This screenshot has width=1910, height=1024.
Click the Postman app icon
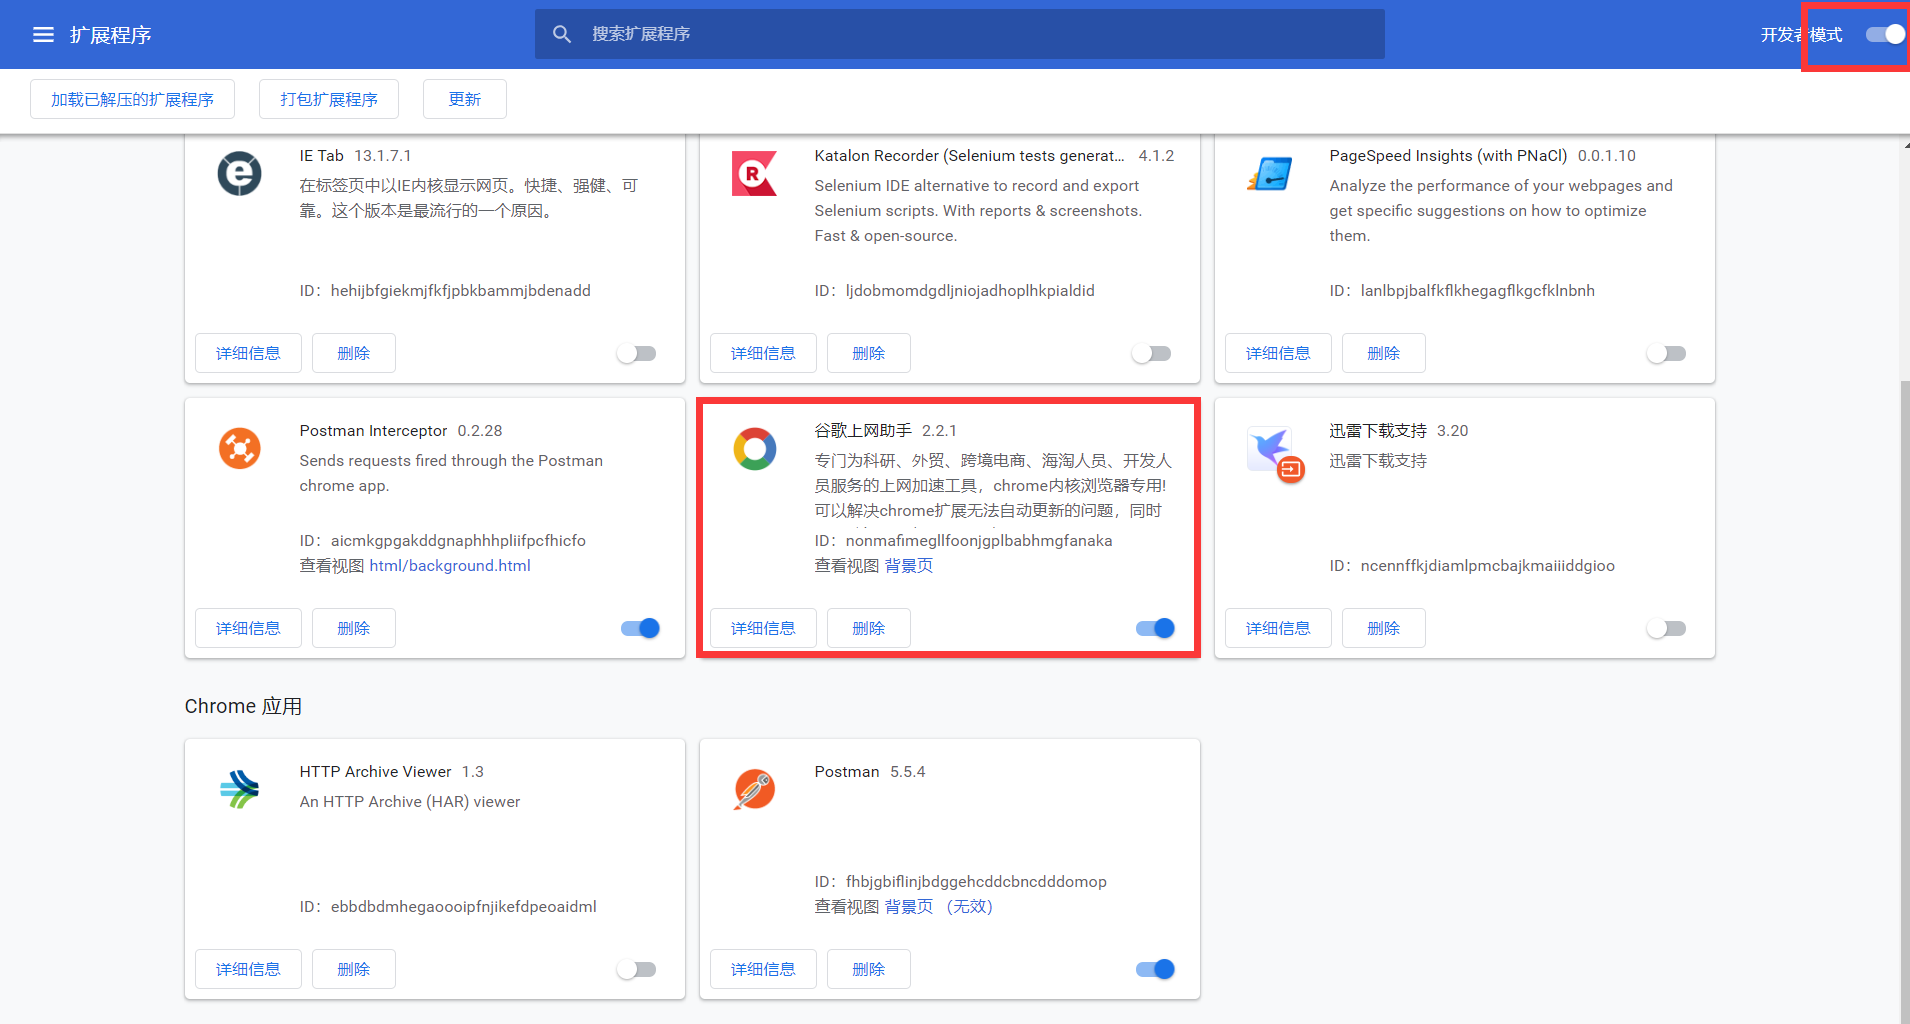755,789
